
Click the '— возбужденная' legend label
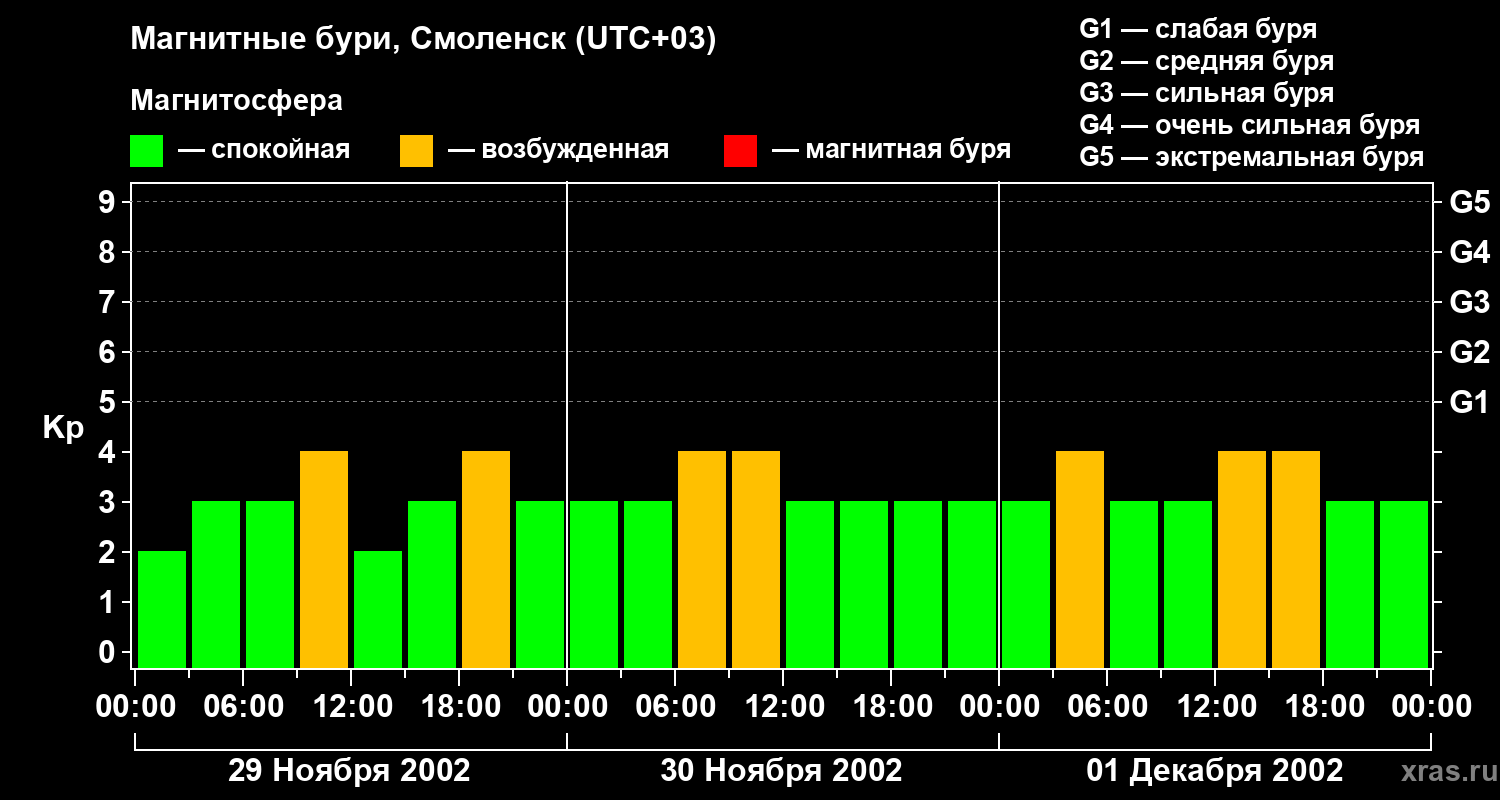[x=558, y=150]
